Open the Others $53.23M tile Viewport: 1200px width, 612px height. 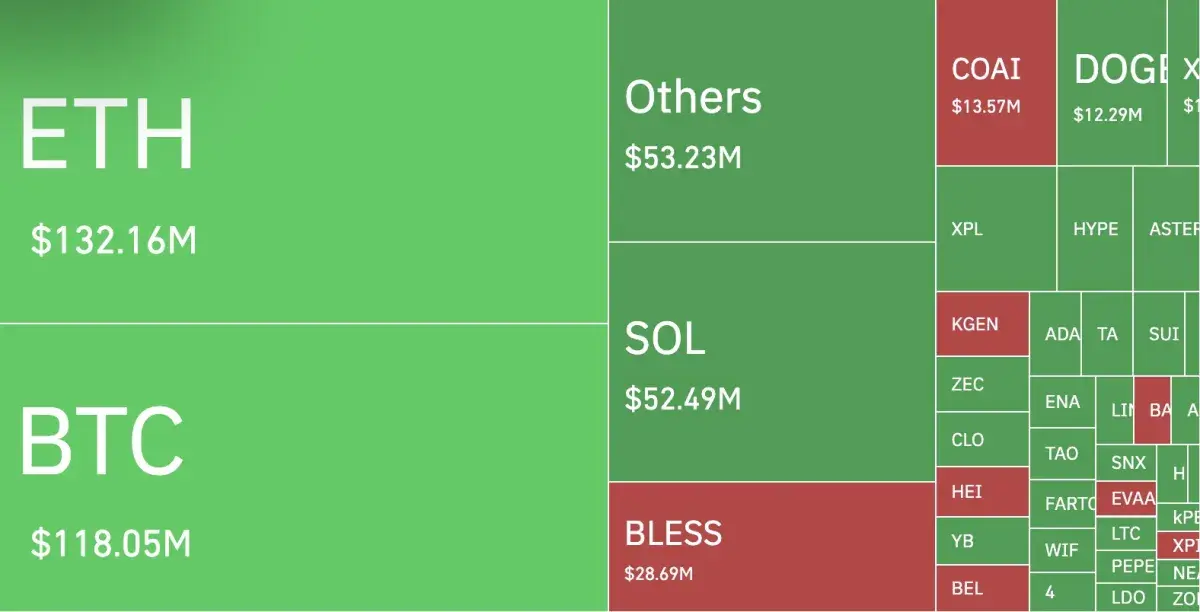coord(771,121)
